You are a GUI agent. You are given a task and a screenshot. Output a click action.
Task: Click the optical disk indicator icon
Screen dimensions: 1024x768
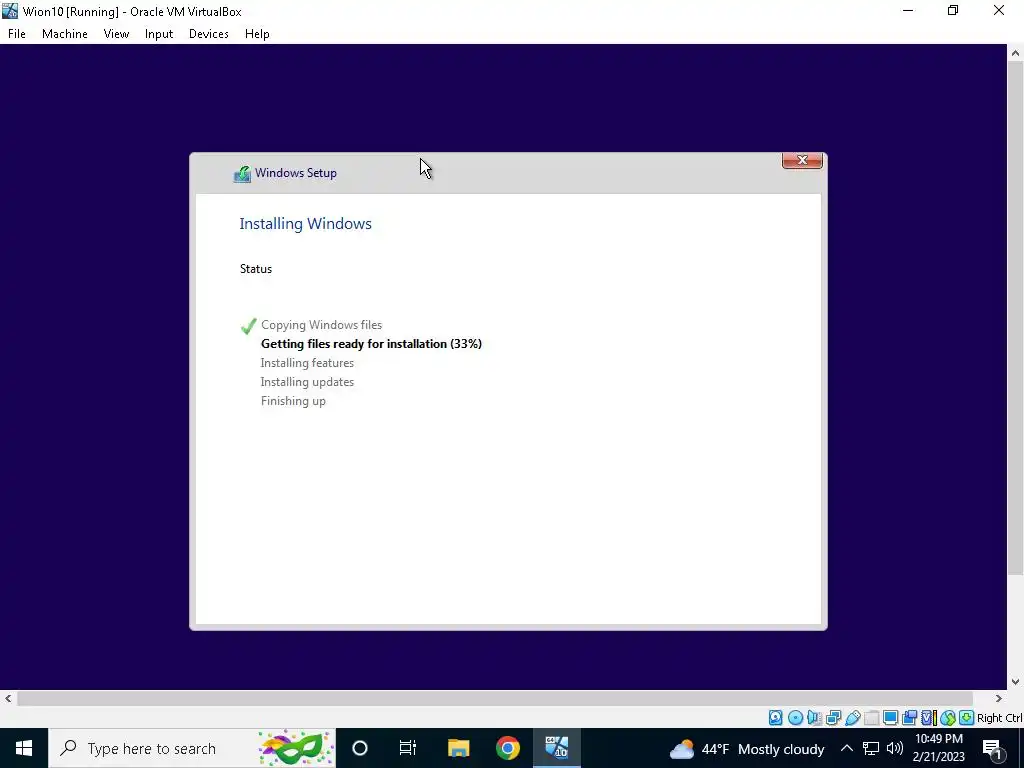pyautogui.click(x=795, y=718)
